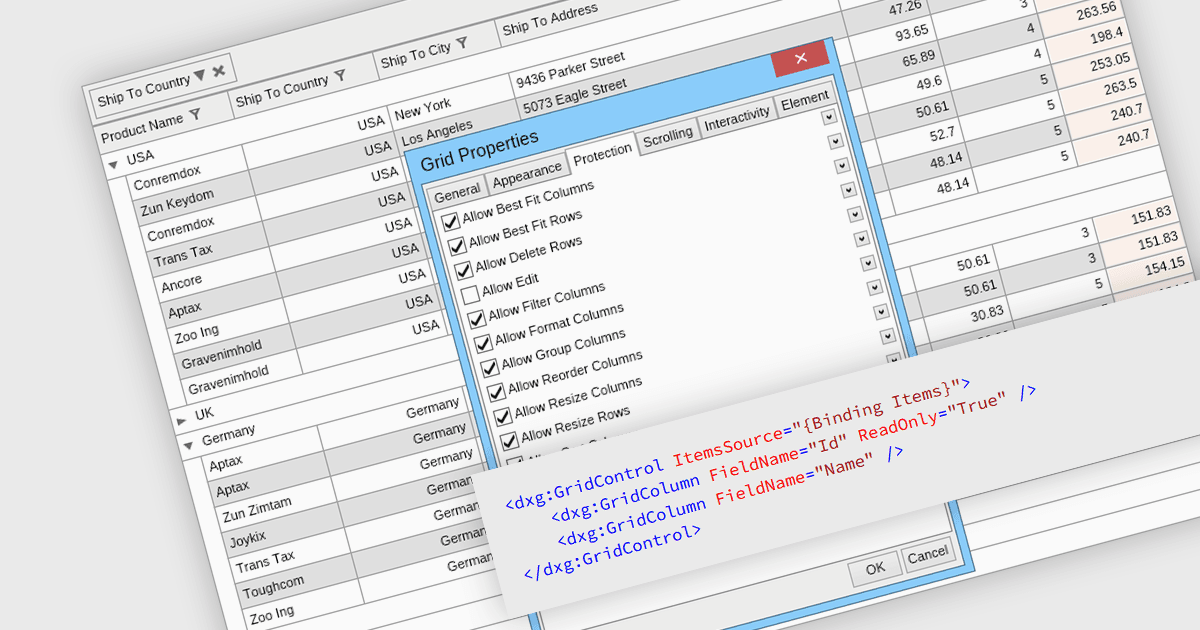Open the General tab

tap(457, 192)
